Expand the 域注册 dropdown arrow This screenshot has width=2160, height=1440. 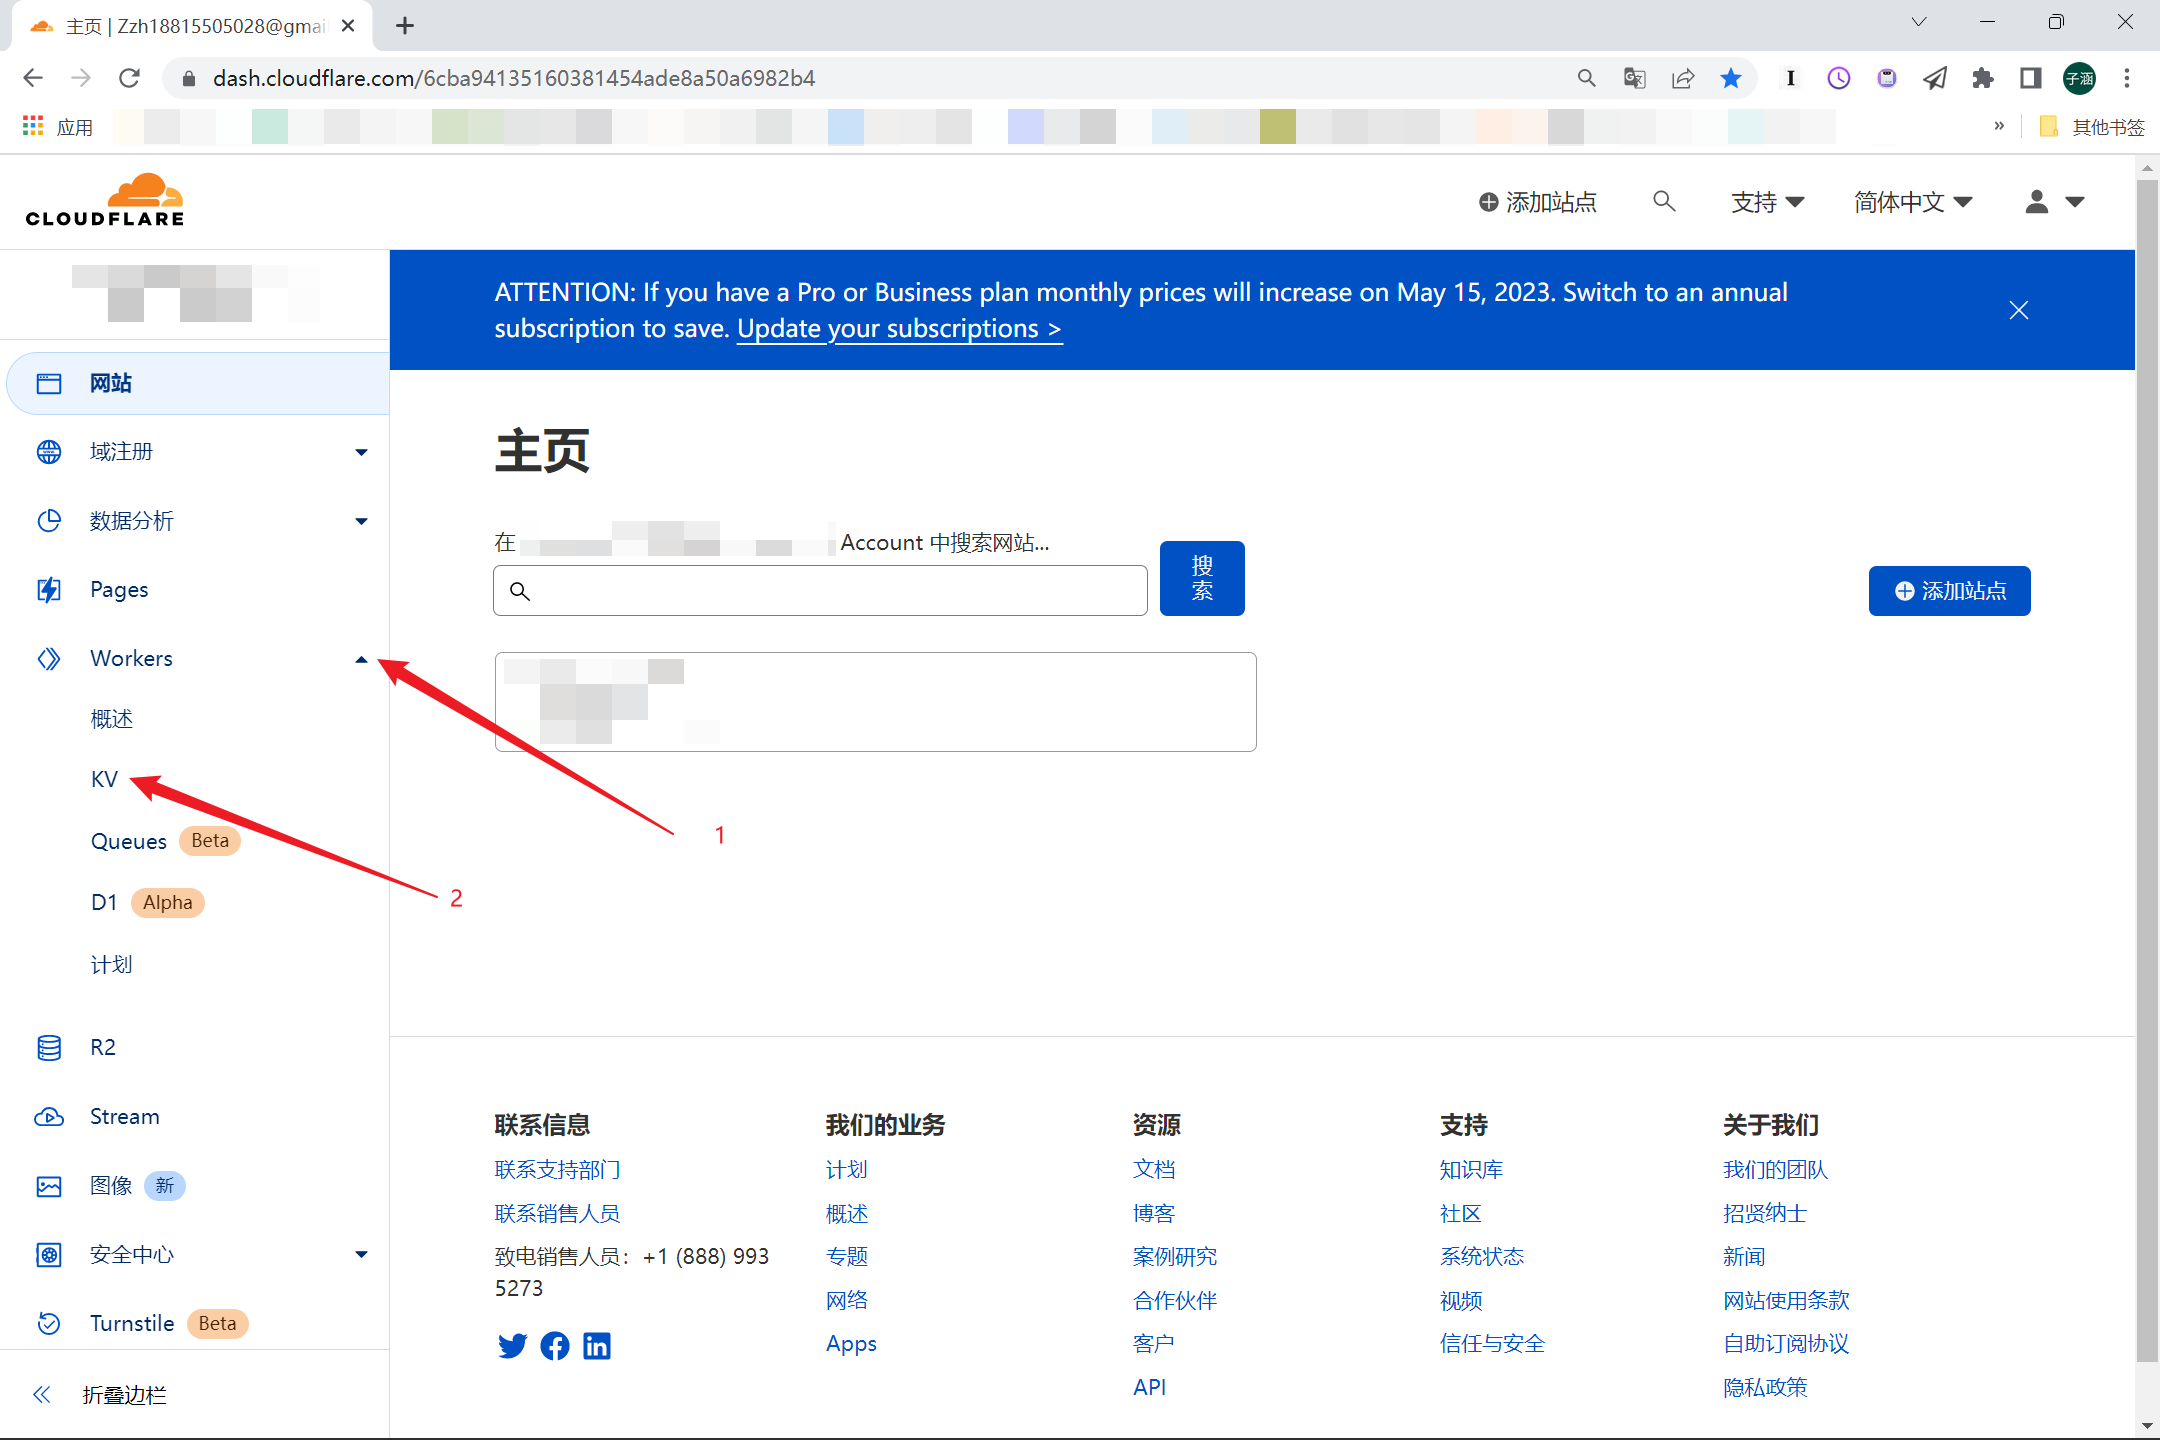[361, 452]
